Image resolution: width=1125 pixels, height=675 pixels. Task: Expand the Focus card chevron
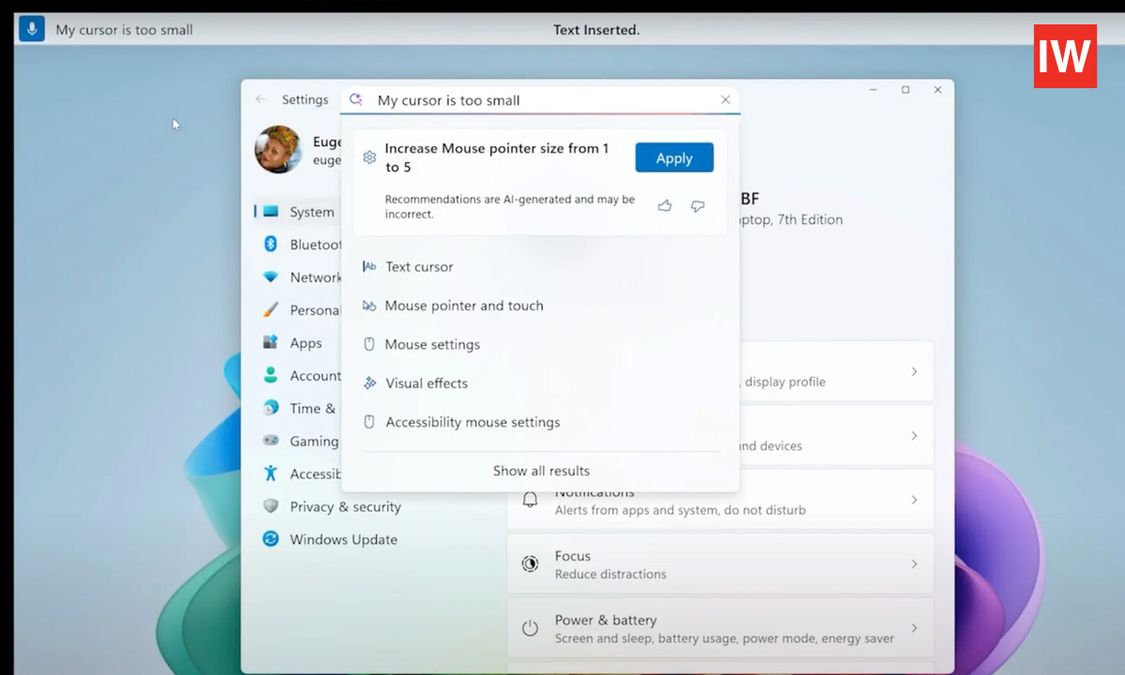(x=913, y=564)
